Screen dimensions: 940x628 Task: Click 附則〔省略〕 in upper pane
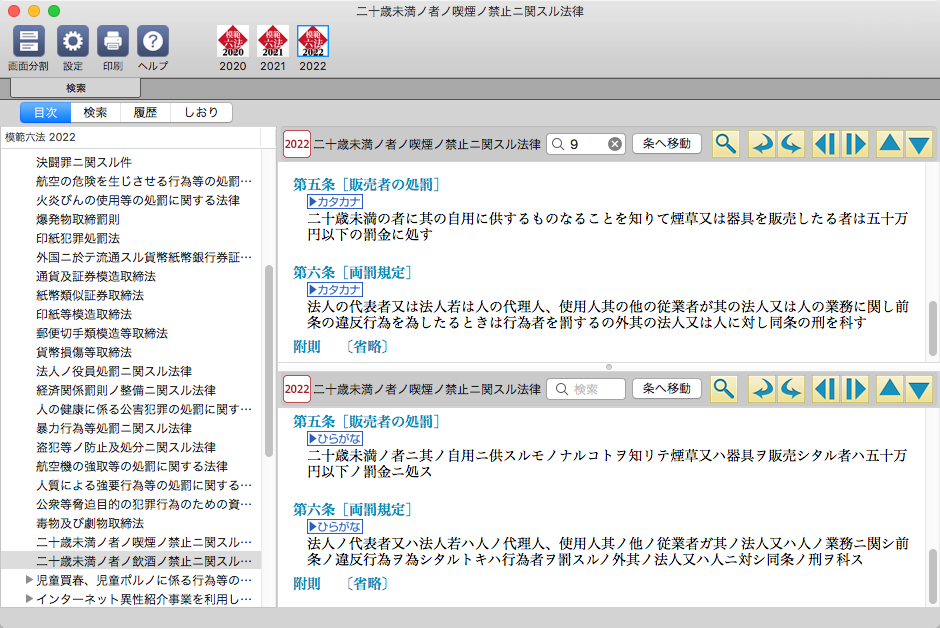coord(341,347)
